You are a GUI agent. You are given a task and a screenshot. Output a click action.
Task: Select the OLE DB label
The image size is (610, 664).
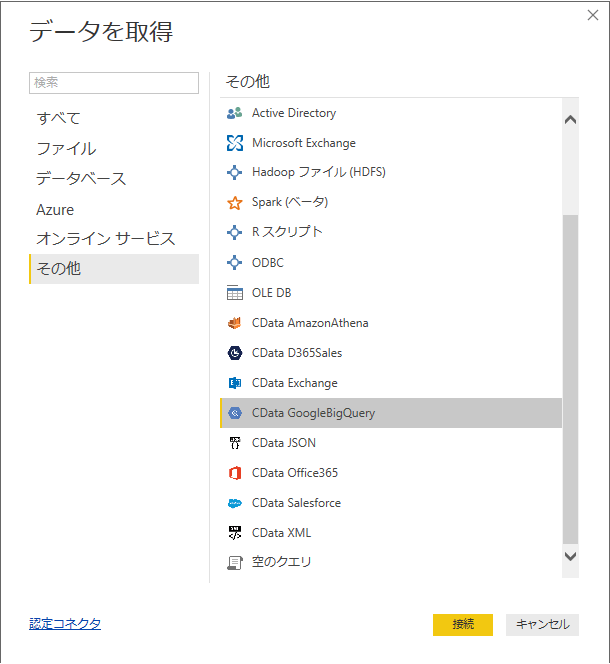pyautogui.click(x=272, y=293)
